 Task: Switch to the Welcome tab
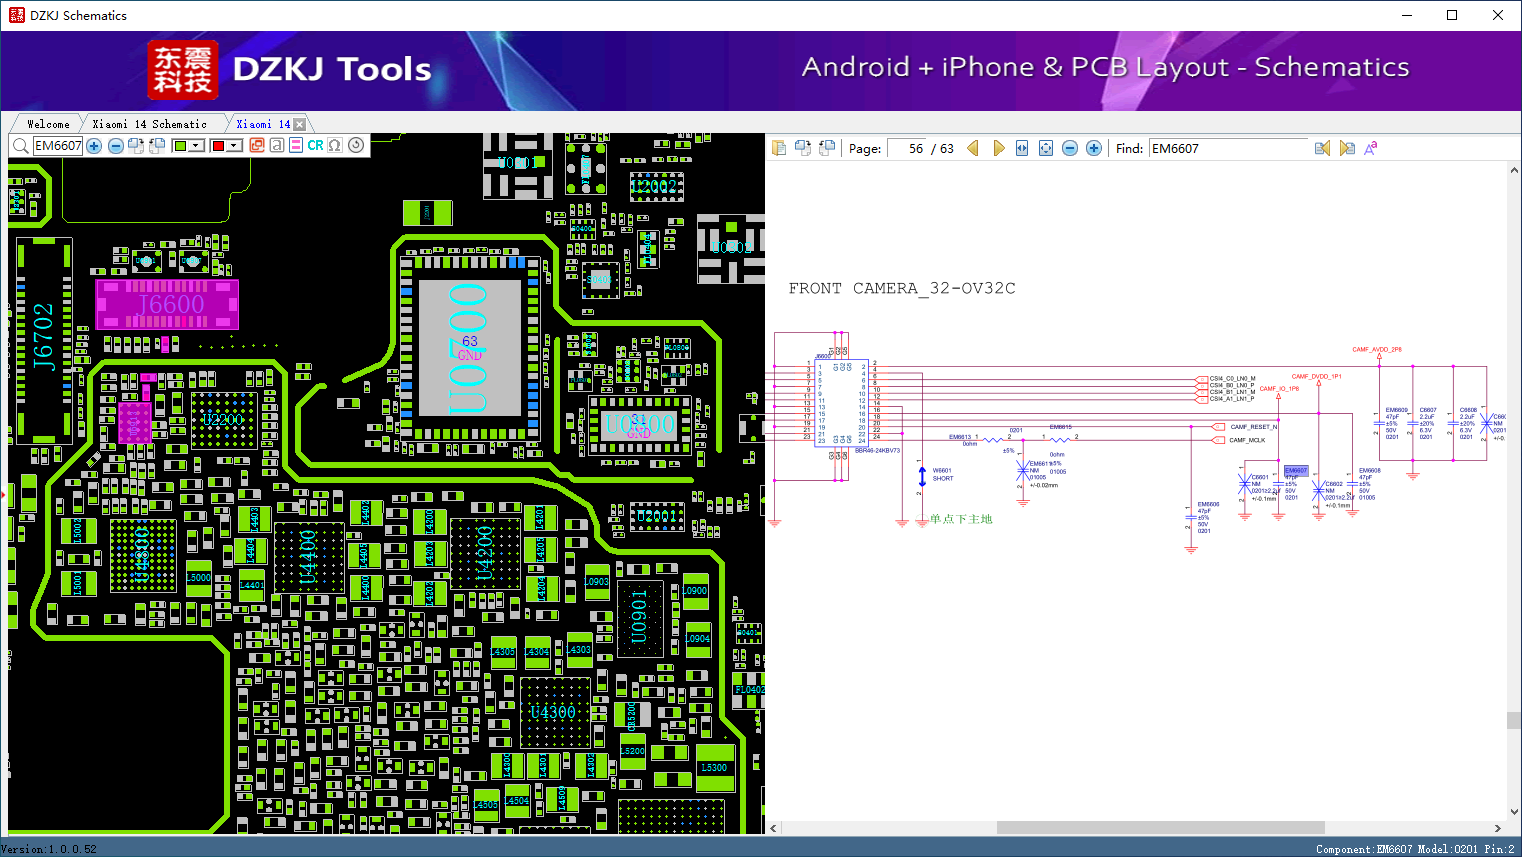pyautogui.click(x=48, y=124)
